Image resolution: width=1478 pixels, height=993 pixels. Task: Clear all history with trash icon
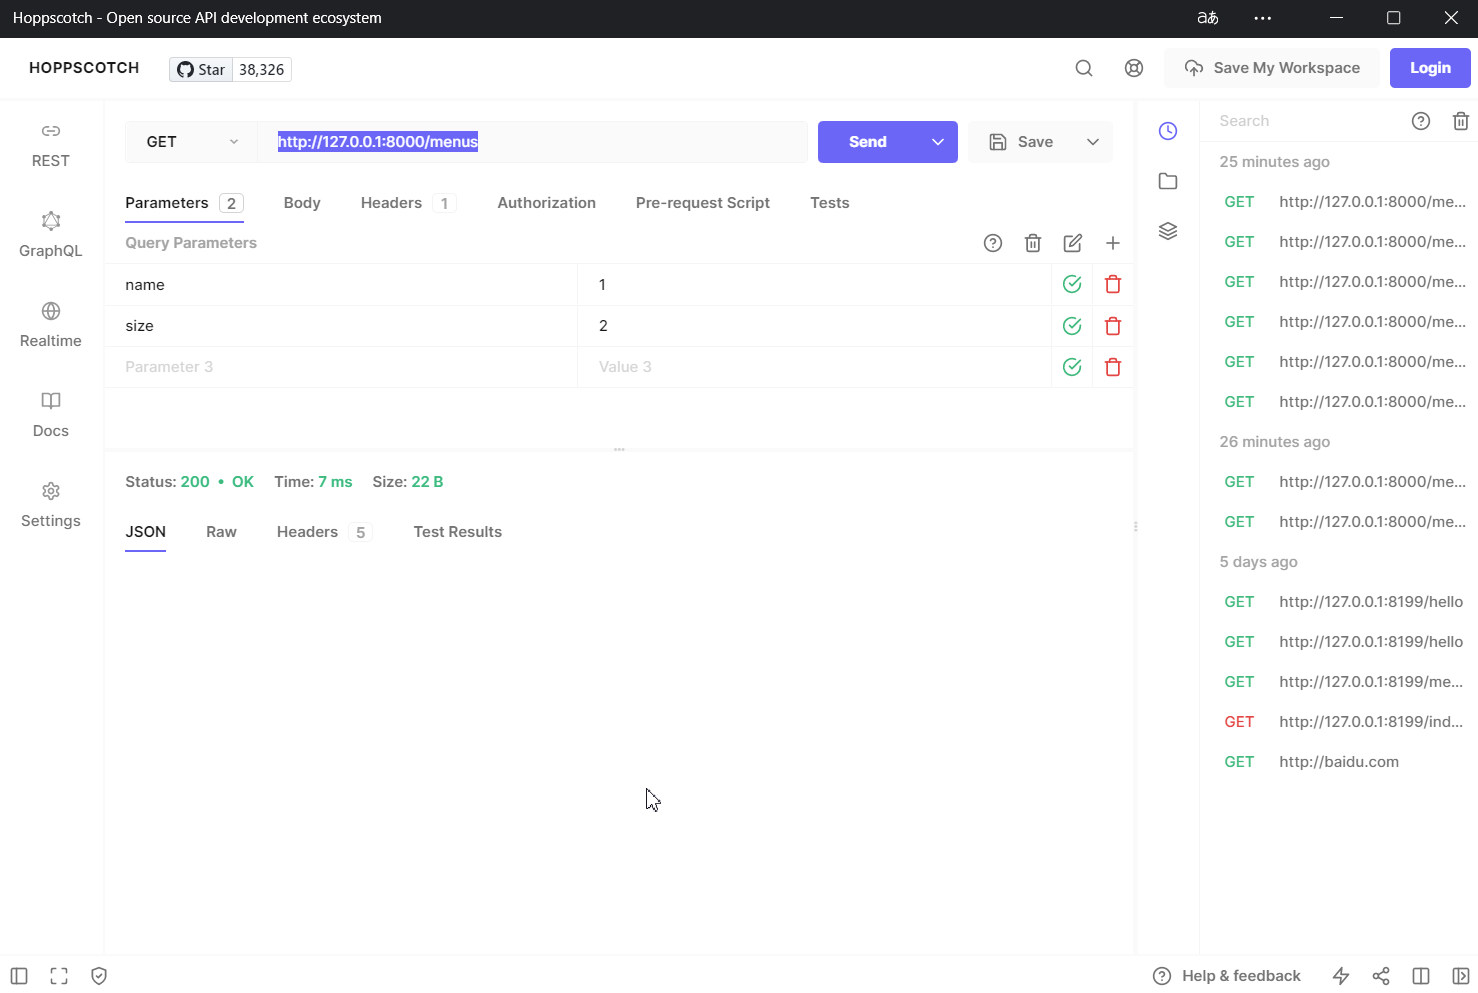tap(1461, 121)
